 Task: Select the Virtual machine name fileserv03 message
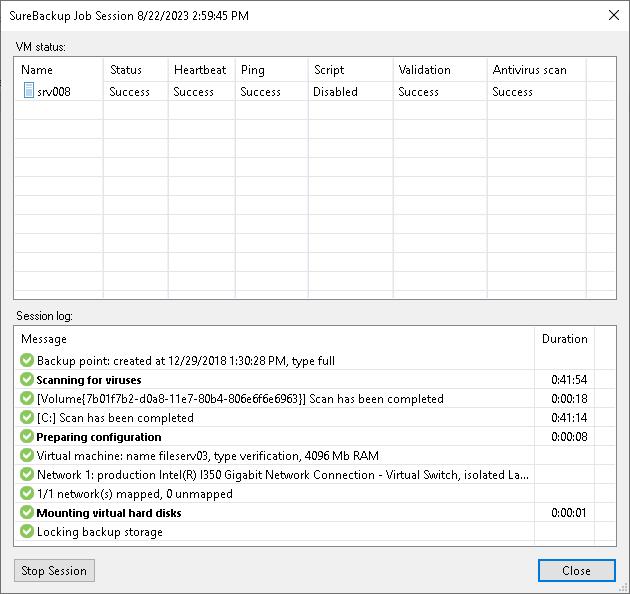(x=208, y=456)
